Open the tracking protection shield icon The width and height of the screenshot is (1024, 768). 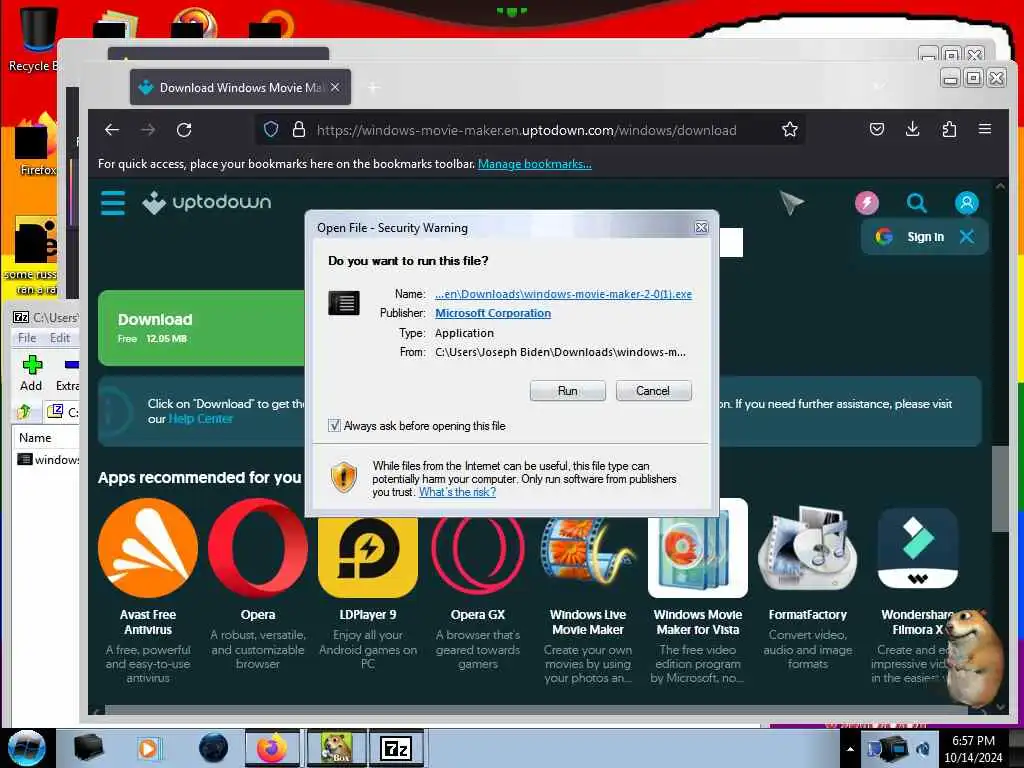271,130
